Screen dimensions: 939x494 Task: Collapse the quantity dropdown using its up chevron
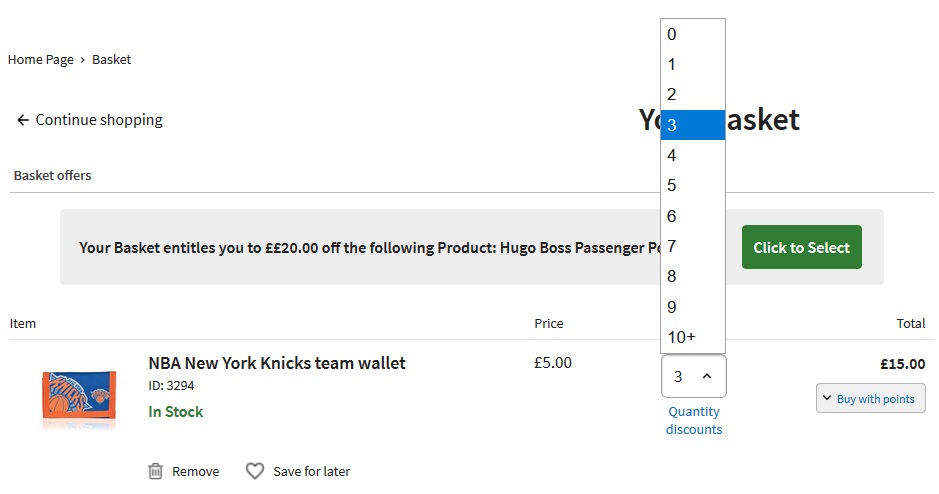[707, 376]
